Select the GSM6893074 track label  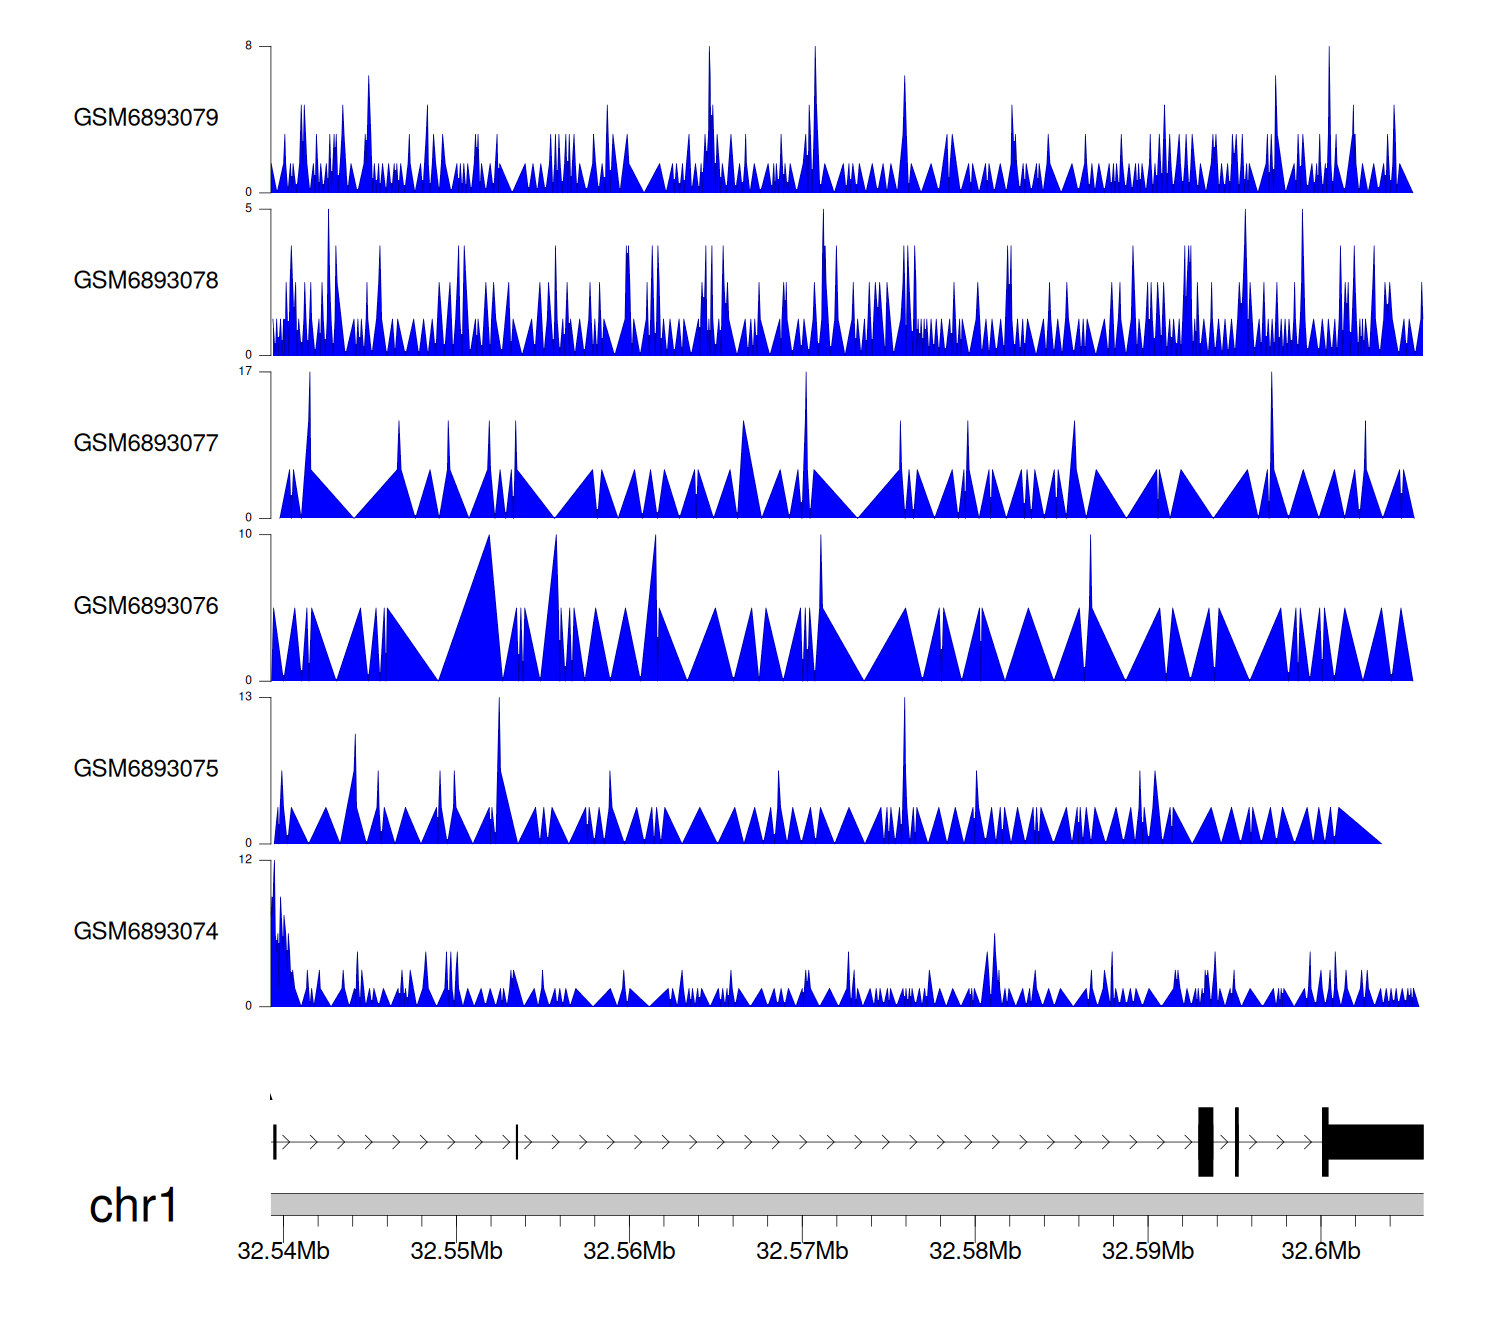146,932
